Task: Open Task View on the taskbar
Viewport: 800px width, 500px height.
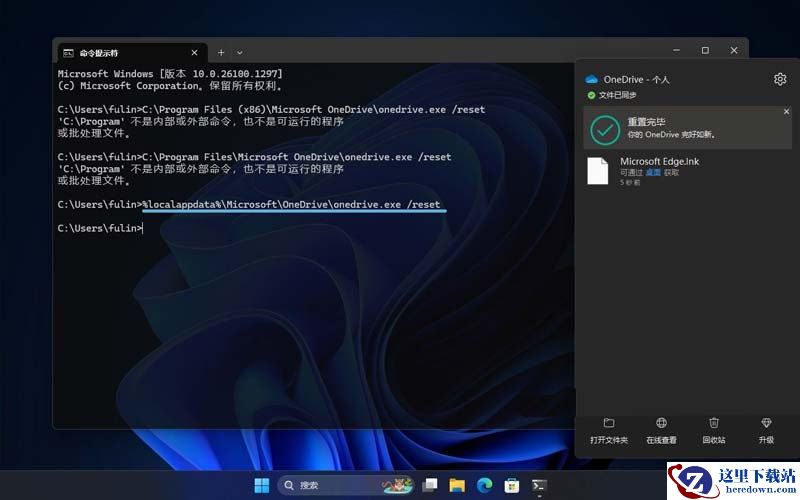Action: tap(430, 485)
